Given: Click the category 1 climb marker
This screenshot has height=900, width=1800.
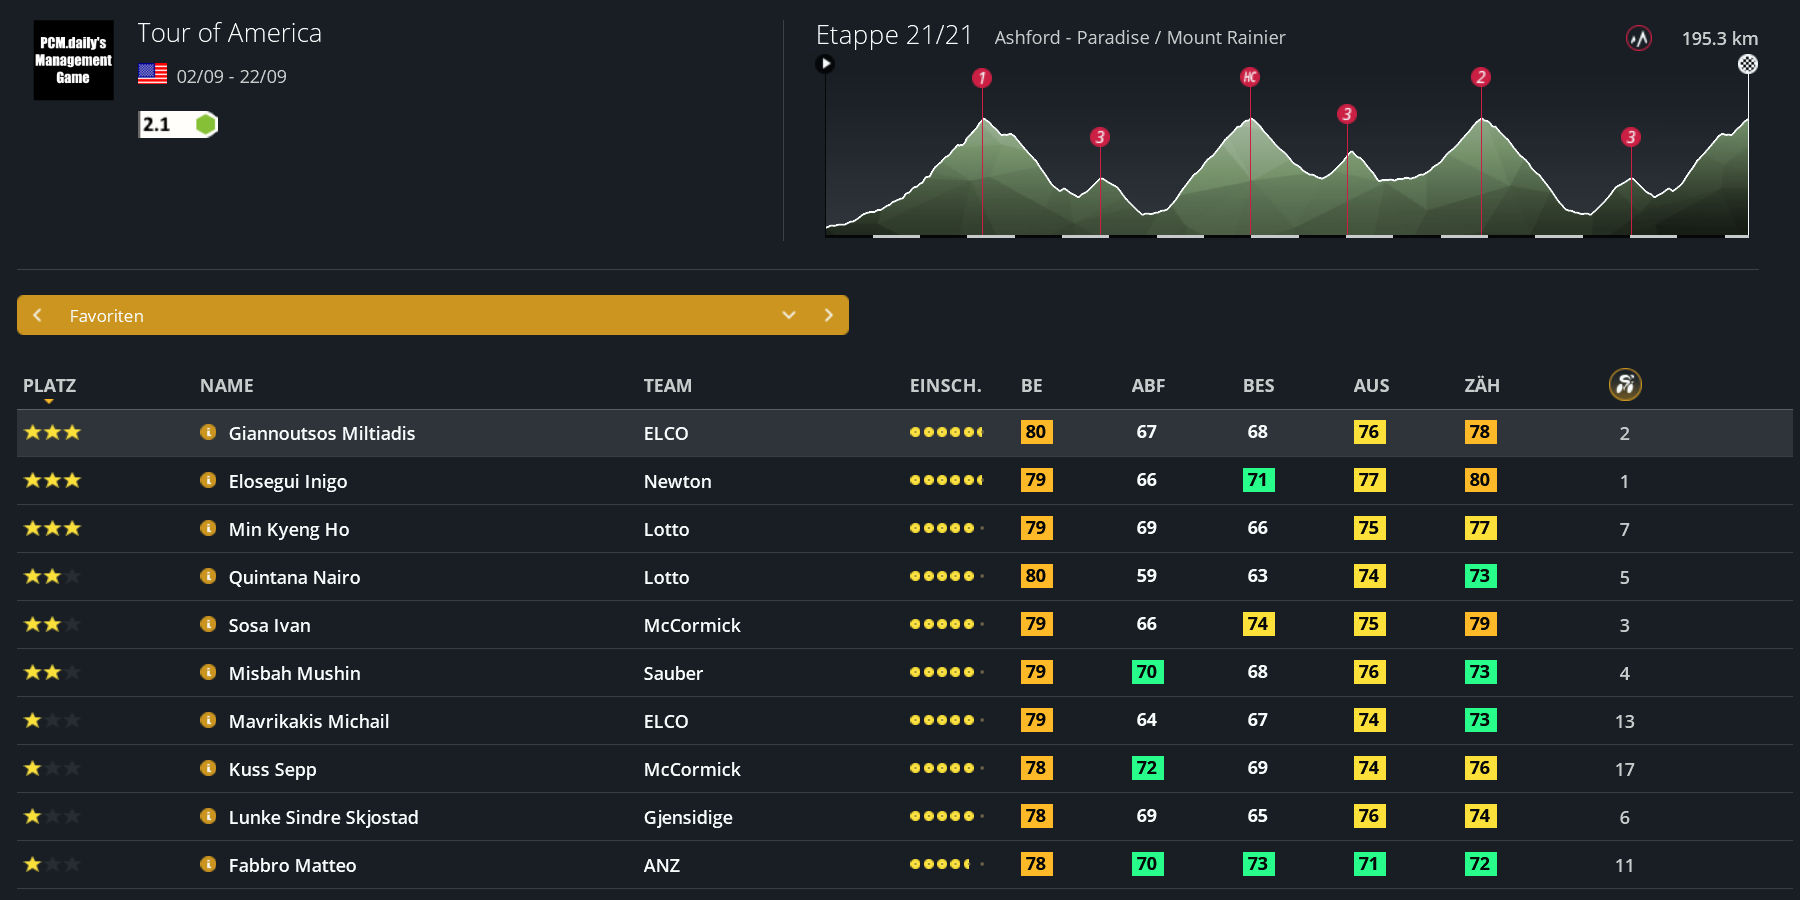Looking at the screenshot, I should (x=982, y=78).
